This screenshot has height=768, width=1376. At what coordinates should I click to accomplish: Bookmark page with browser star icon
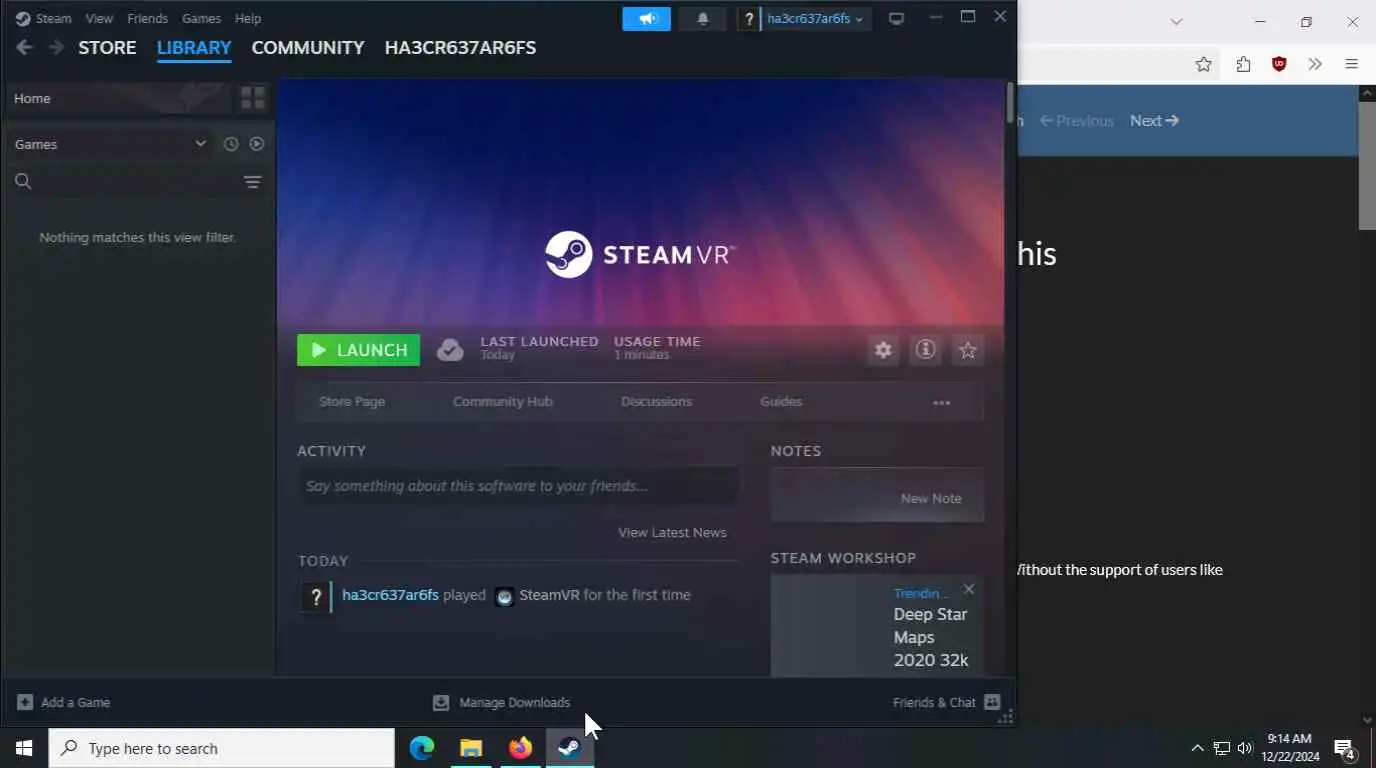tap(1204, 64)
